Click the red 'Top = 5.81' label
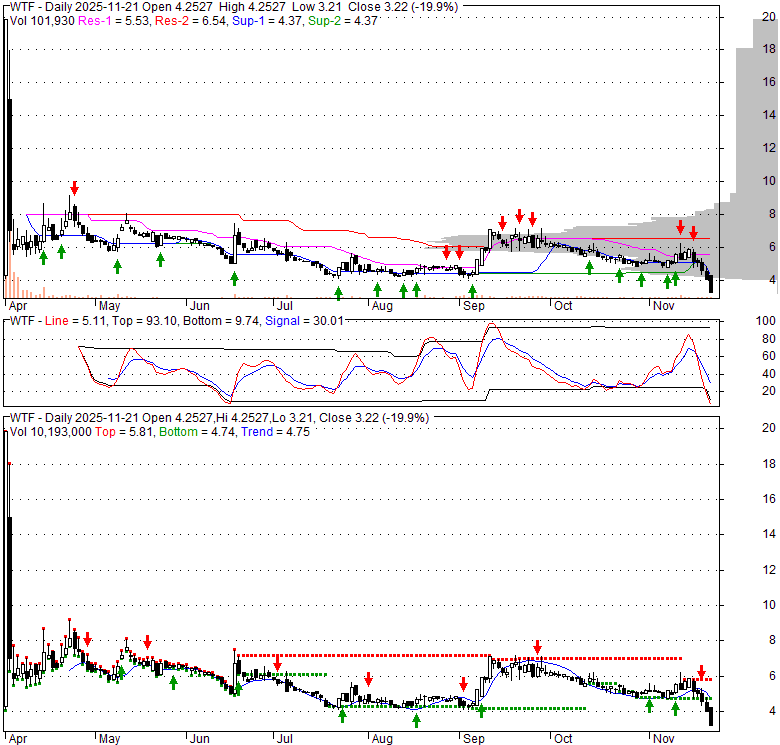 click(125, 432)
